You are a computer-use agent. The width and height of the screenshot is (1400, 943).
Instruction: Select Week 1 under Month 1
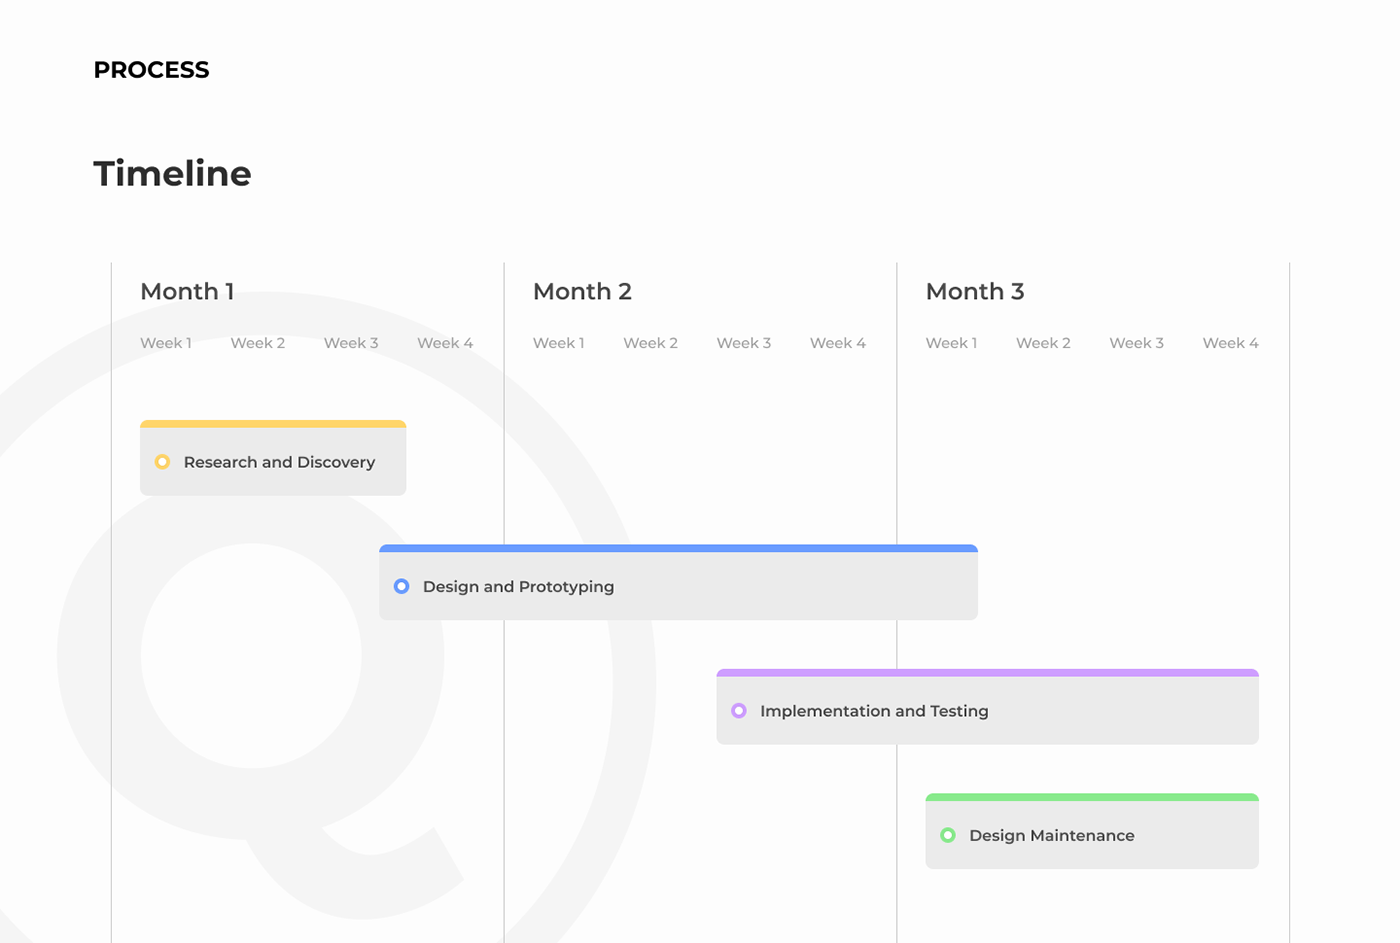click(x=166, y=343)
